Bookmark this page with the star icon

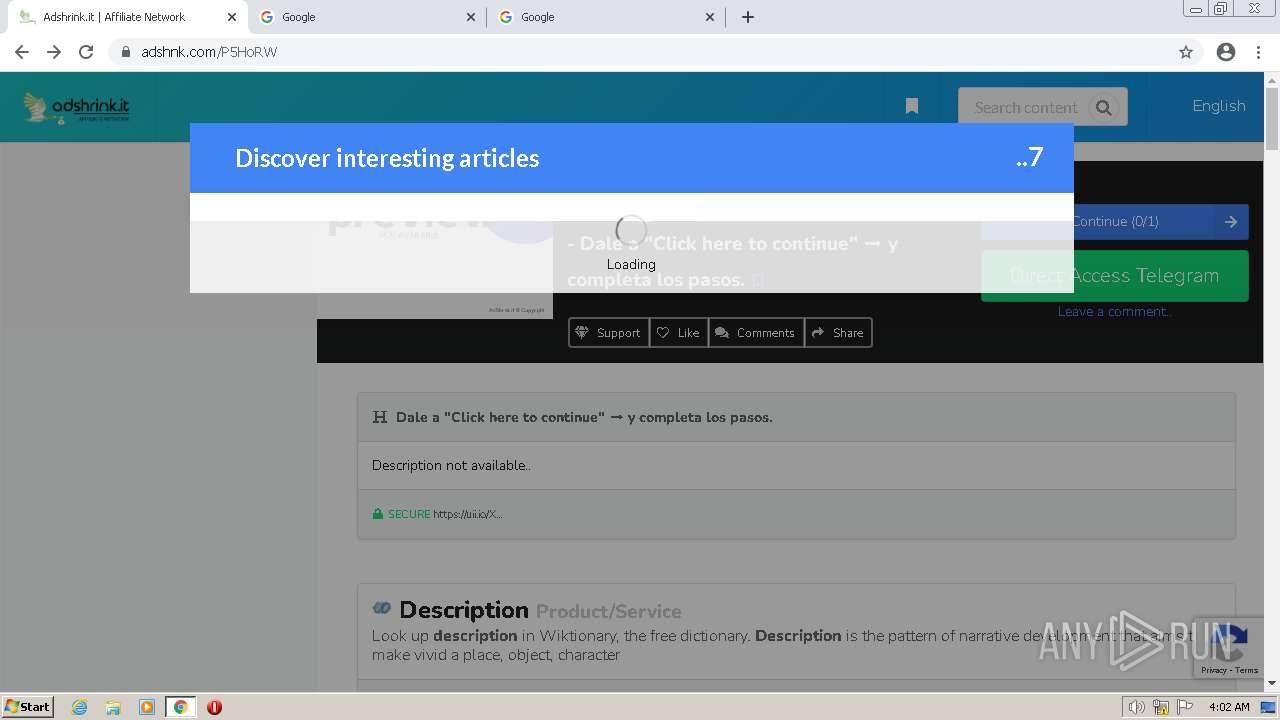(1186, 52)
